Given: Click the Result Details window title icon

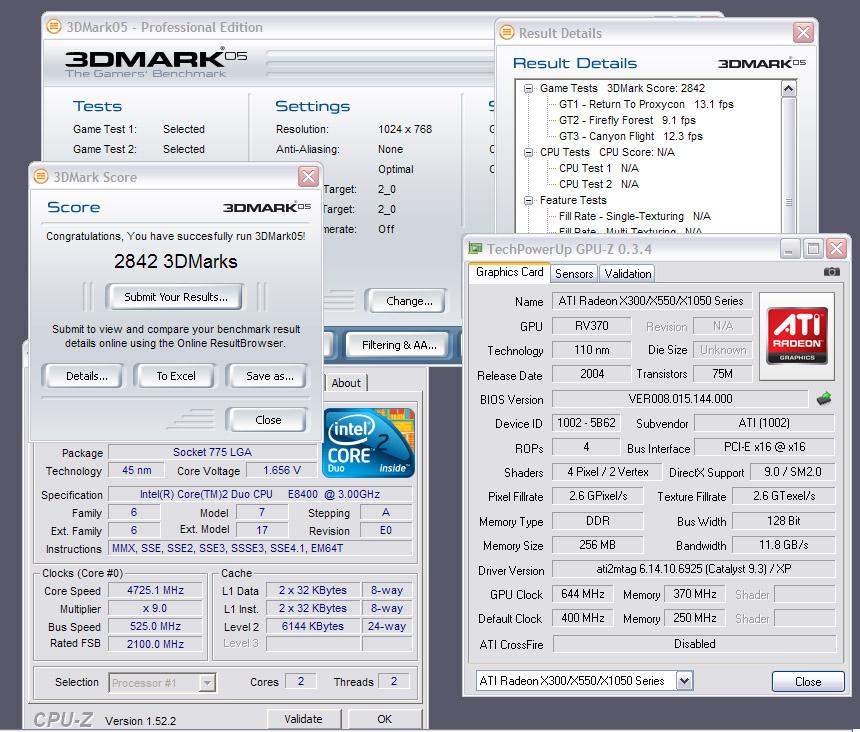Looking at the screenshot, I should pyautogui.click(x=507, y=33).
